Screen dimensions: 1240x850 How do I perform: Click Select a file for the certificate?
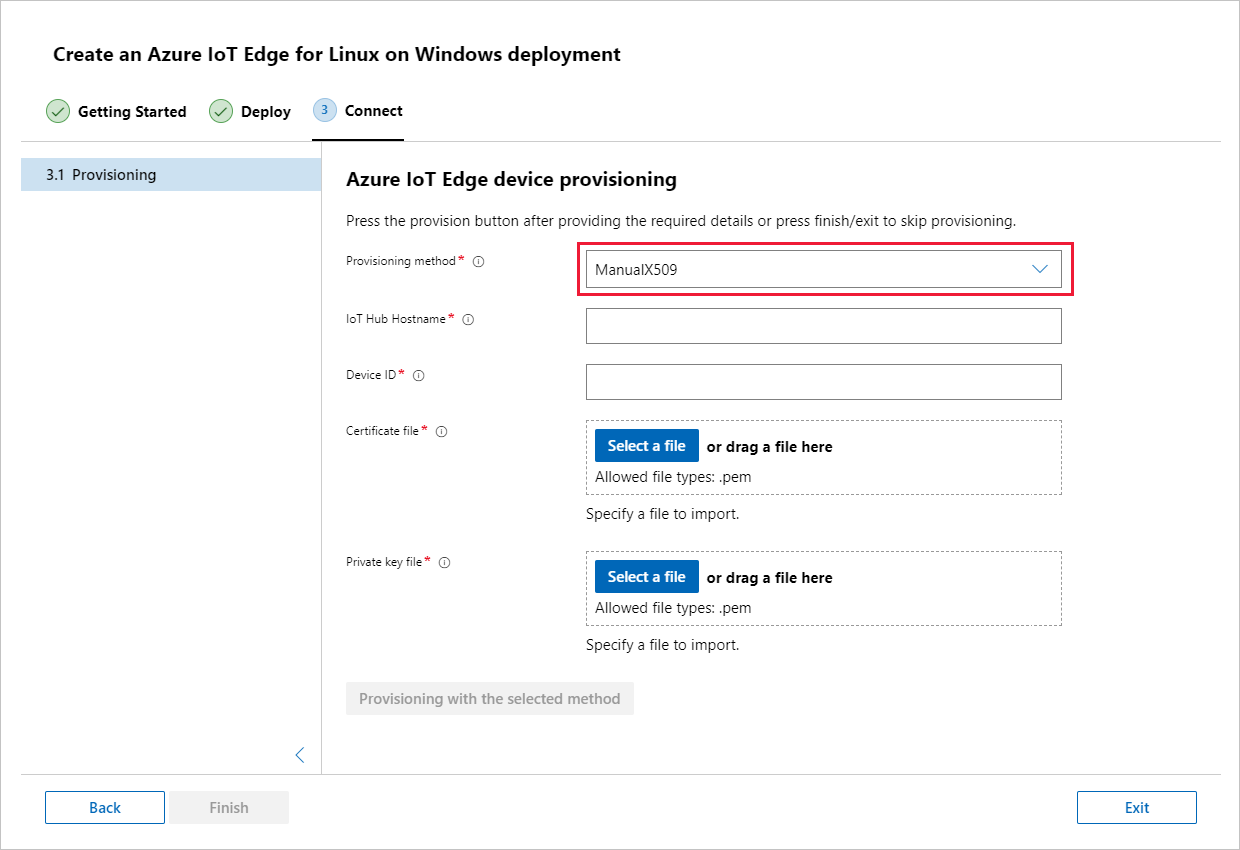[x=646, y=445]
